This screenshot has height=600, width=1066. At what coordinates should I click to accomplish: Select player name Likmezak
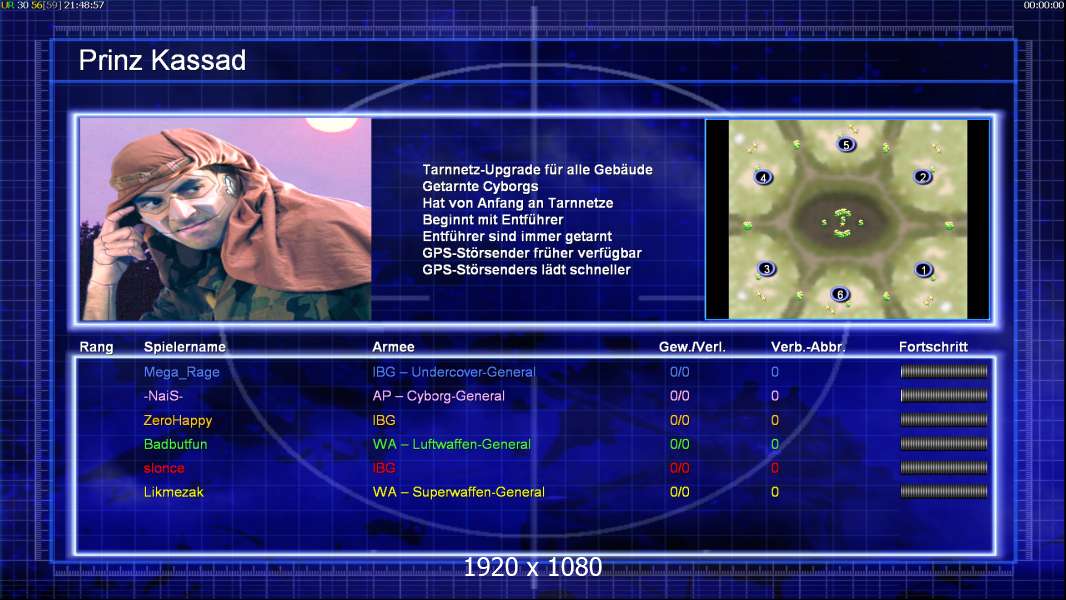click(173, 492)
